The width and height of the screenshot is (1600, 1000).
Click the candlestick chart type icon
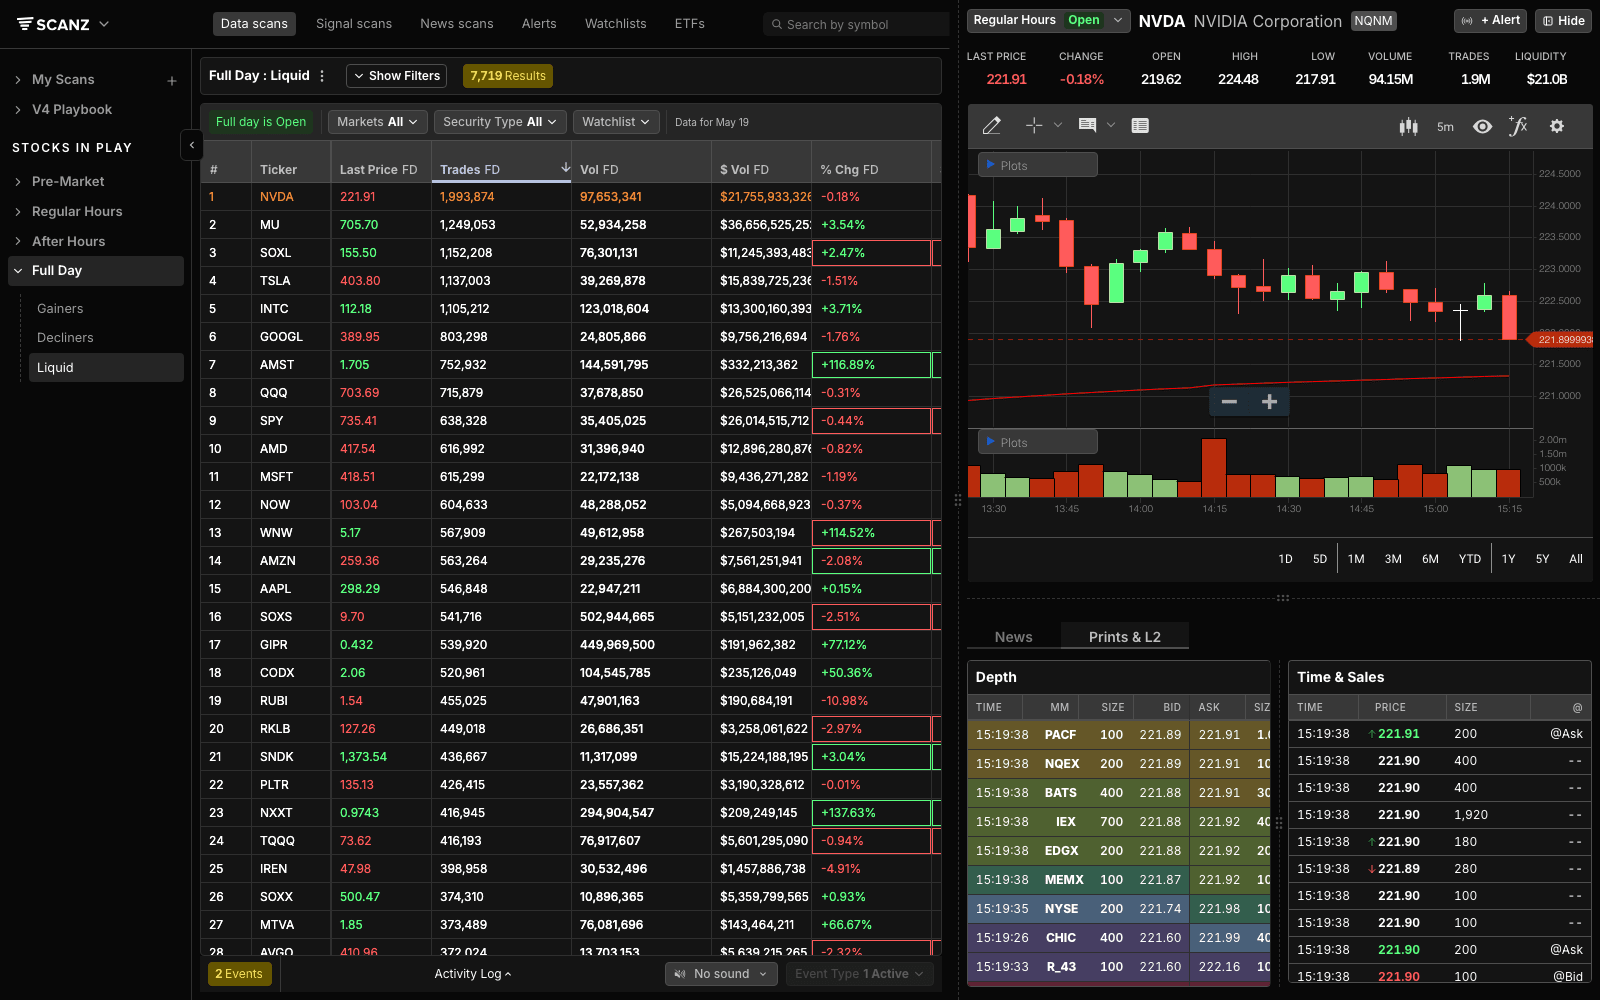coord(1409,126)
